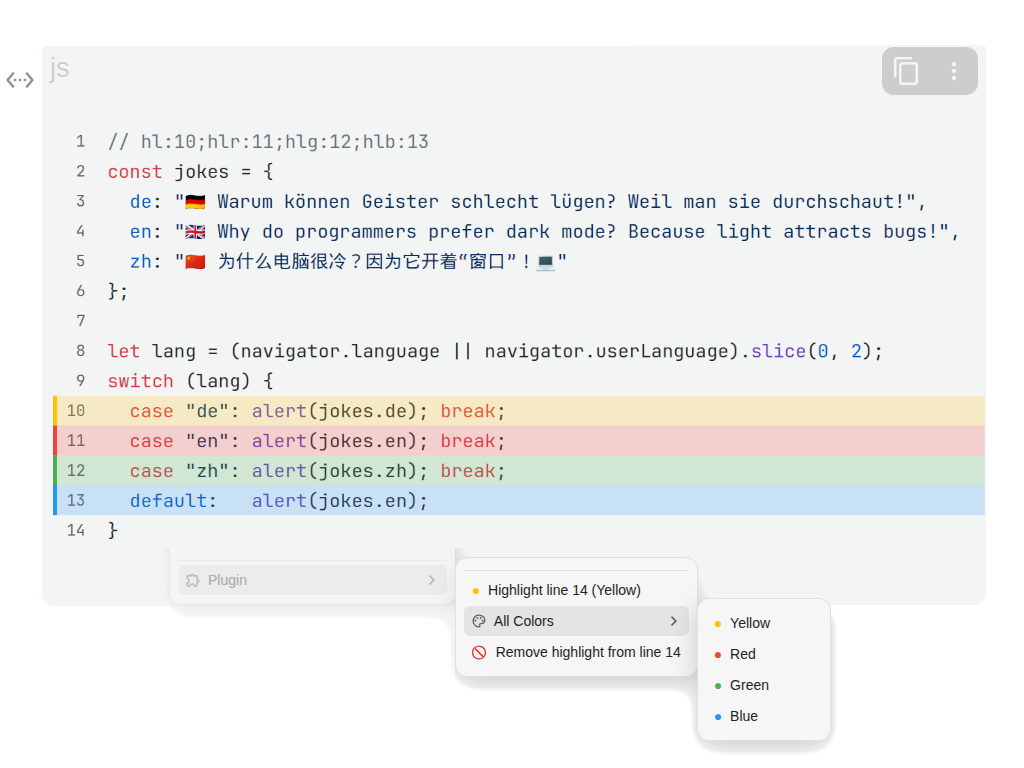1024x768 pixels.
Task: Select Remove highlight from line 14
Action: tap(587, 652)
